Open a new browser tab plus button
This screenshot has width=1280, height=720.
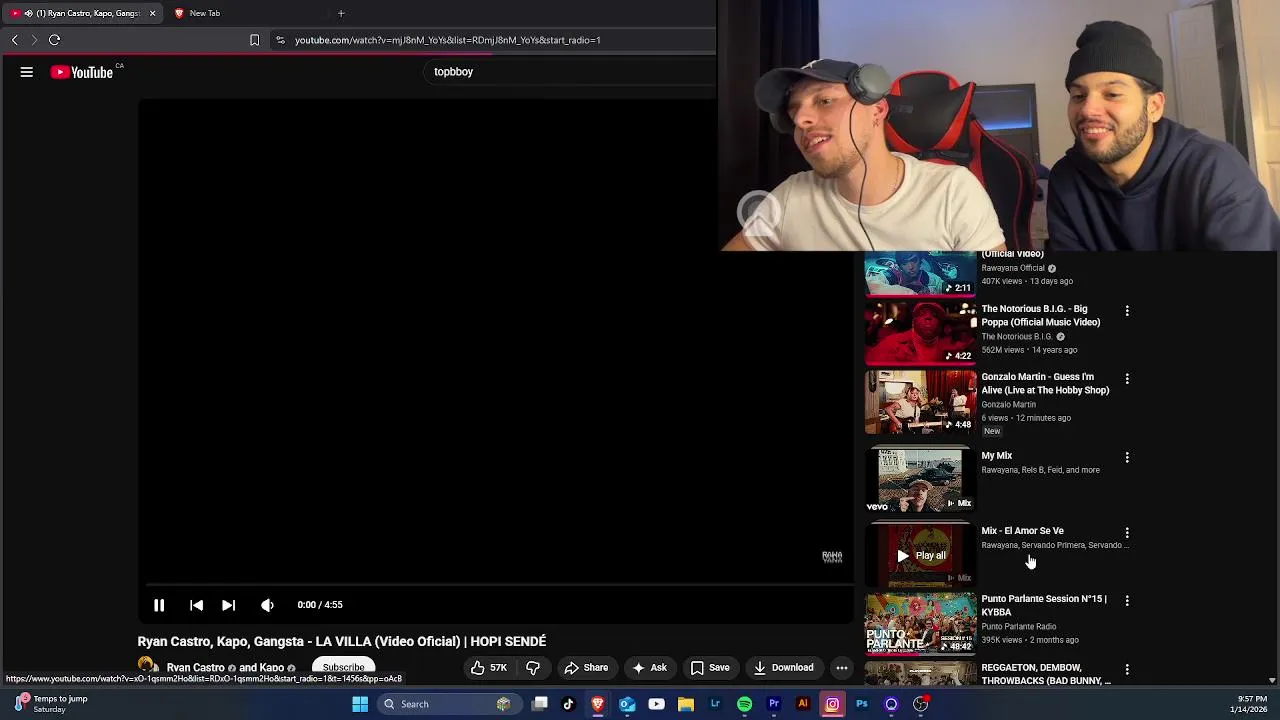(341, 13)
